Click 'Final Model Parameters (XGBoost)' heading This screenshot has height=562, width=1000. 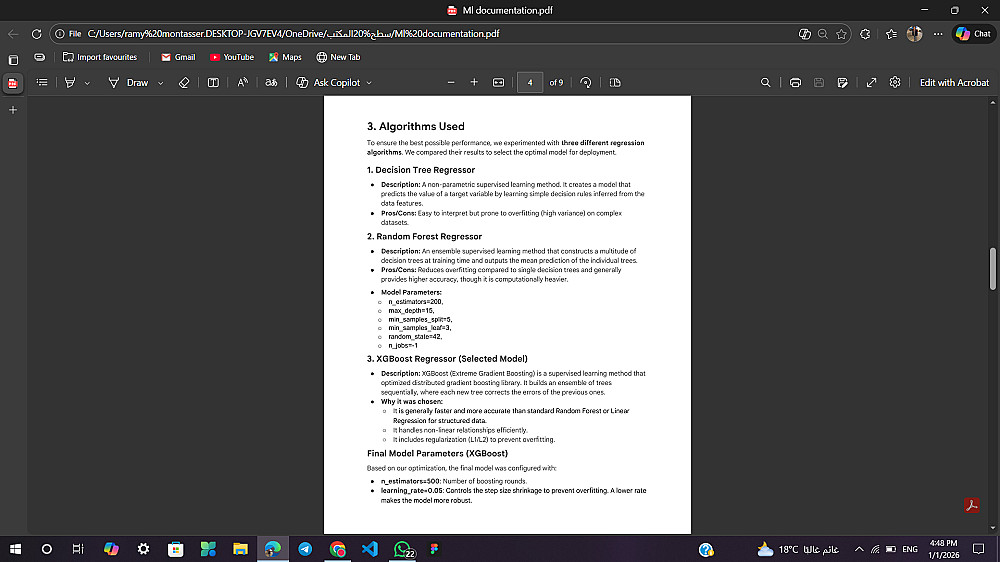pyautogui.click(x=438, y=454)
